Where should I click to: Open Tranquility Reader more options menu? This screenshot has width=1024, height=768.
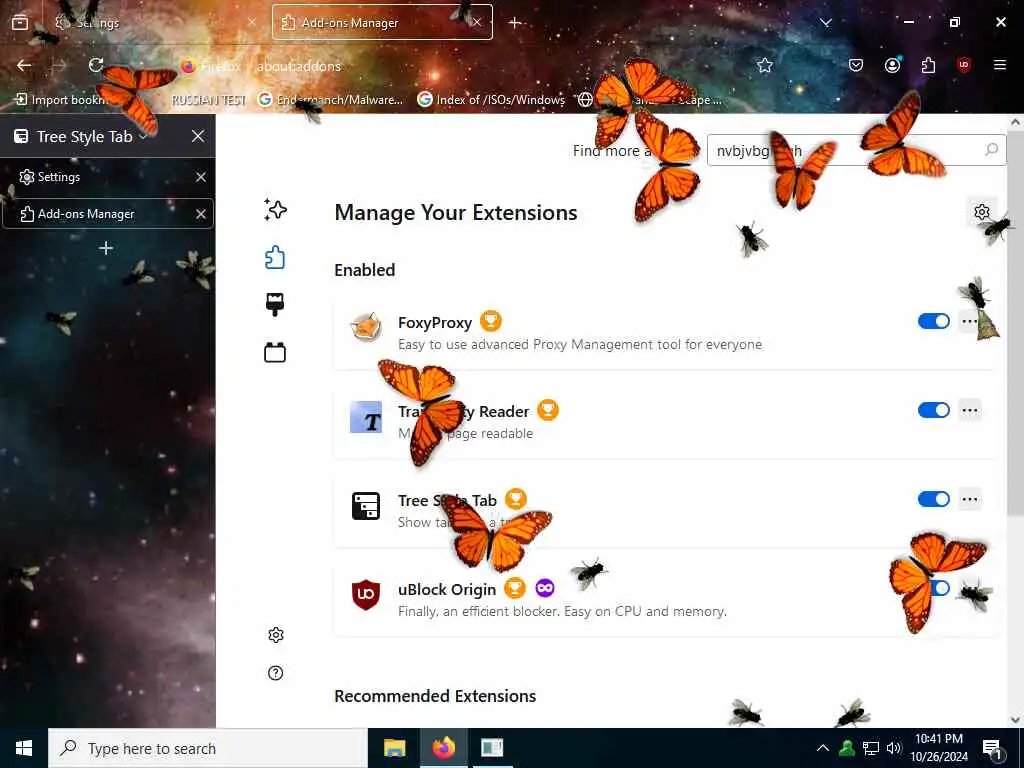point(970,410)
